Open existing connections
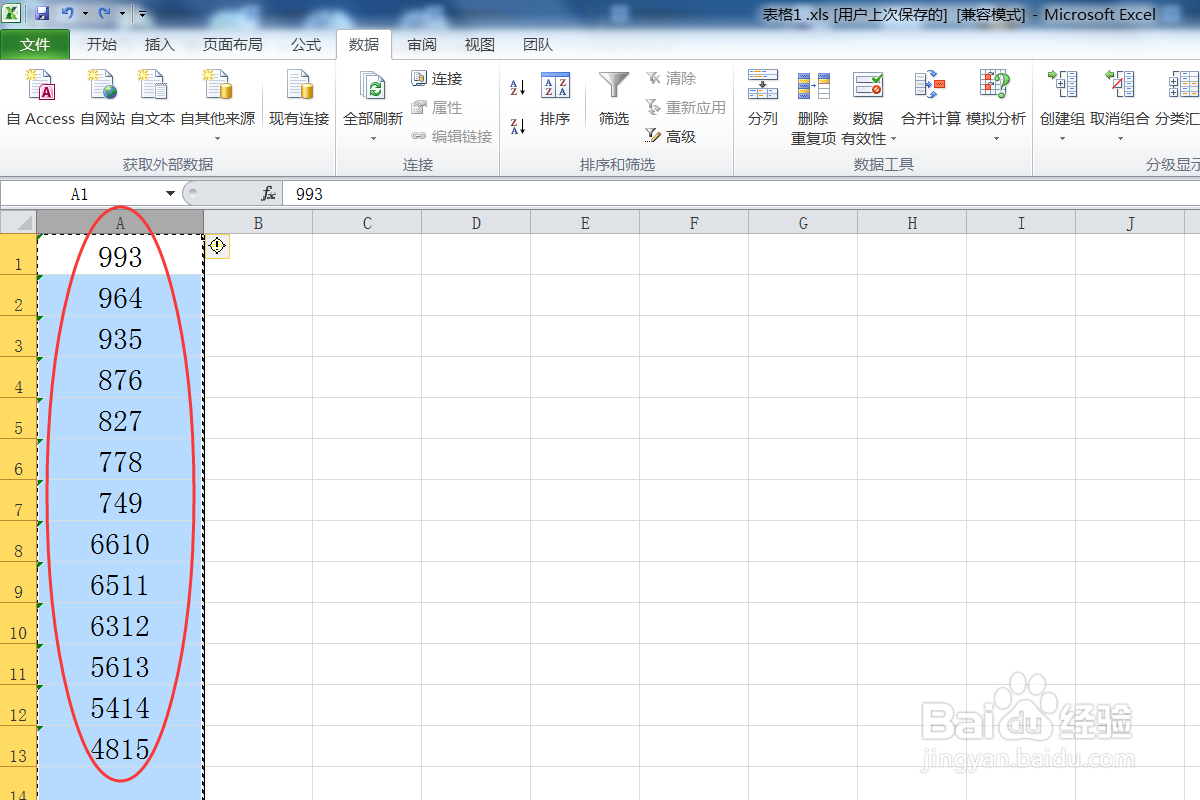This screenshot has height=800, width=1200. point(299,97)
